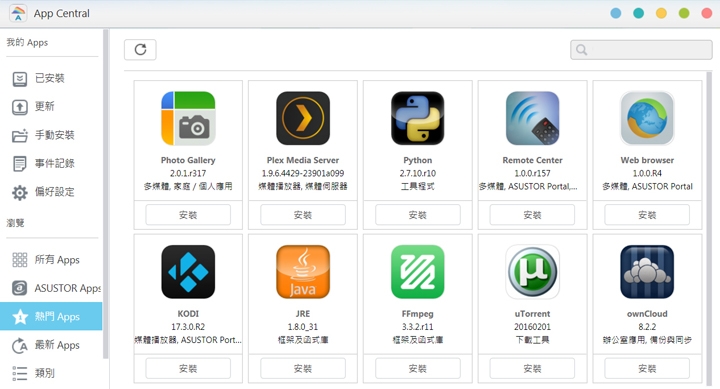
Task: Click the App Central logo icon
Action: pos(18,13)
